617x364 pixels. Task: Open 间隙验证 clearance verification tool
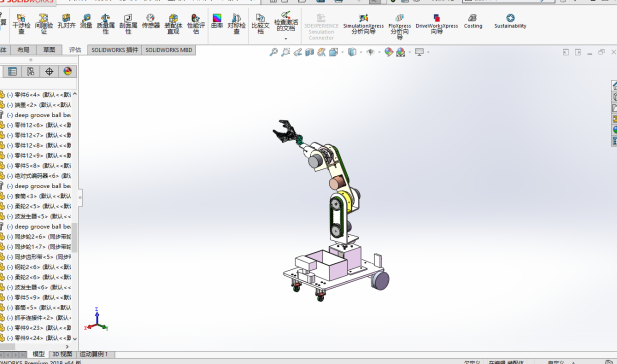pyautogui.click(x=44, y=24)
